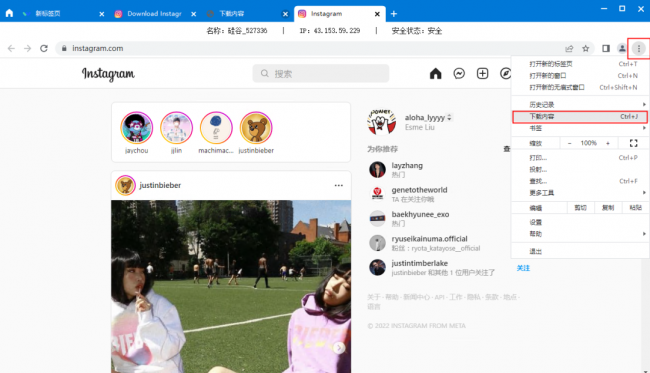
Task: View the machimac story avatar
Action: point(216,128)
